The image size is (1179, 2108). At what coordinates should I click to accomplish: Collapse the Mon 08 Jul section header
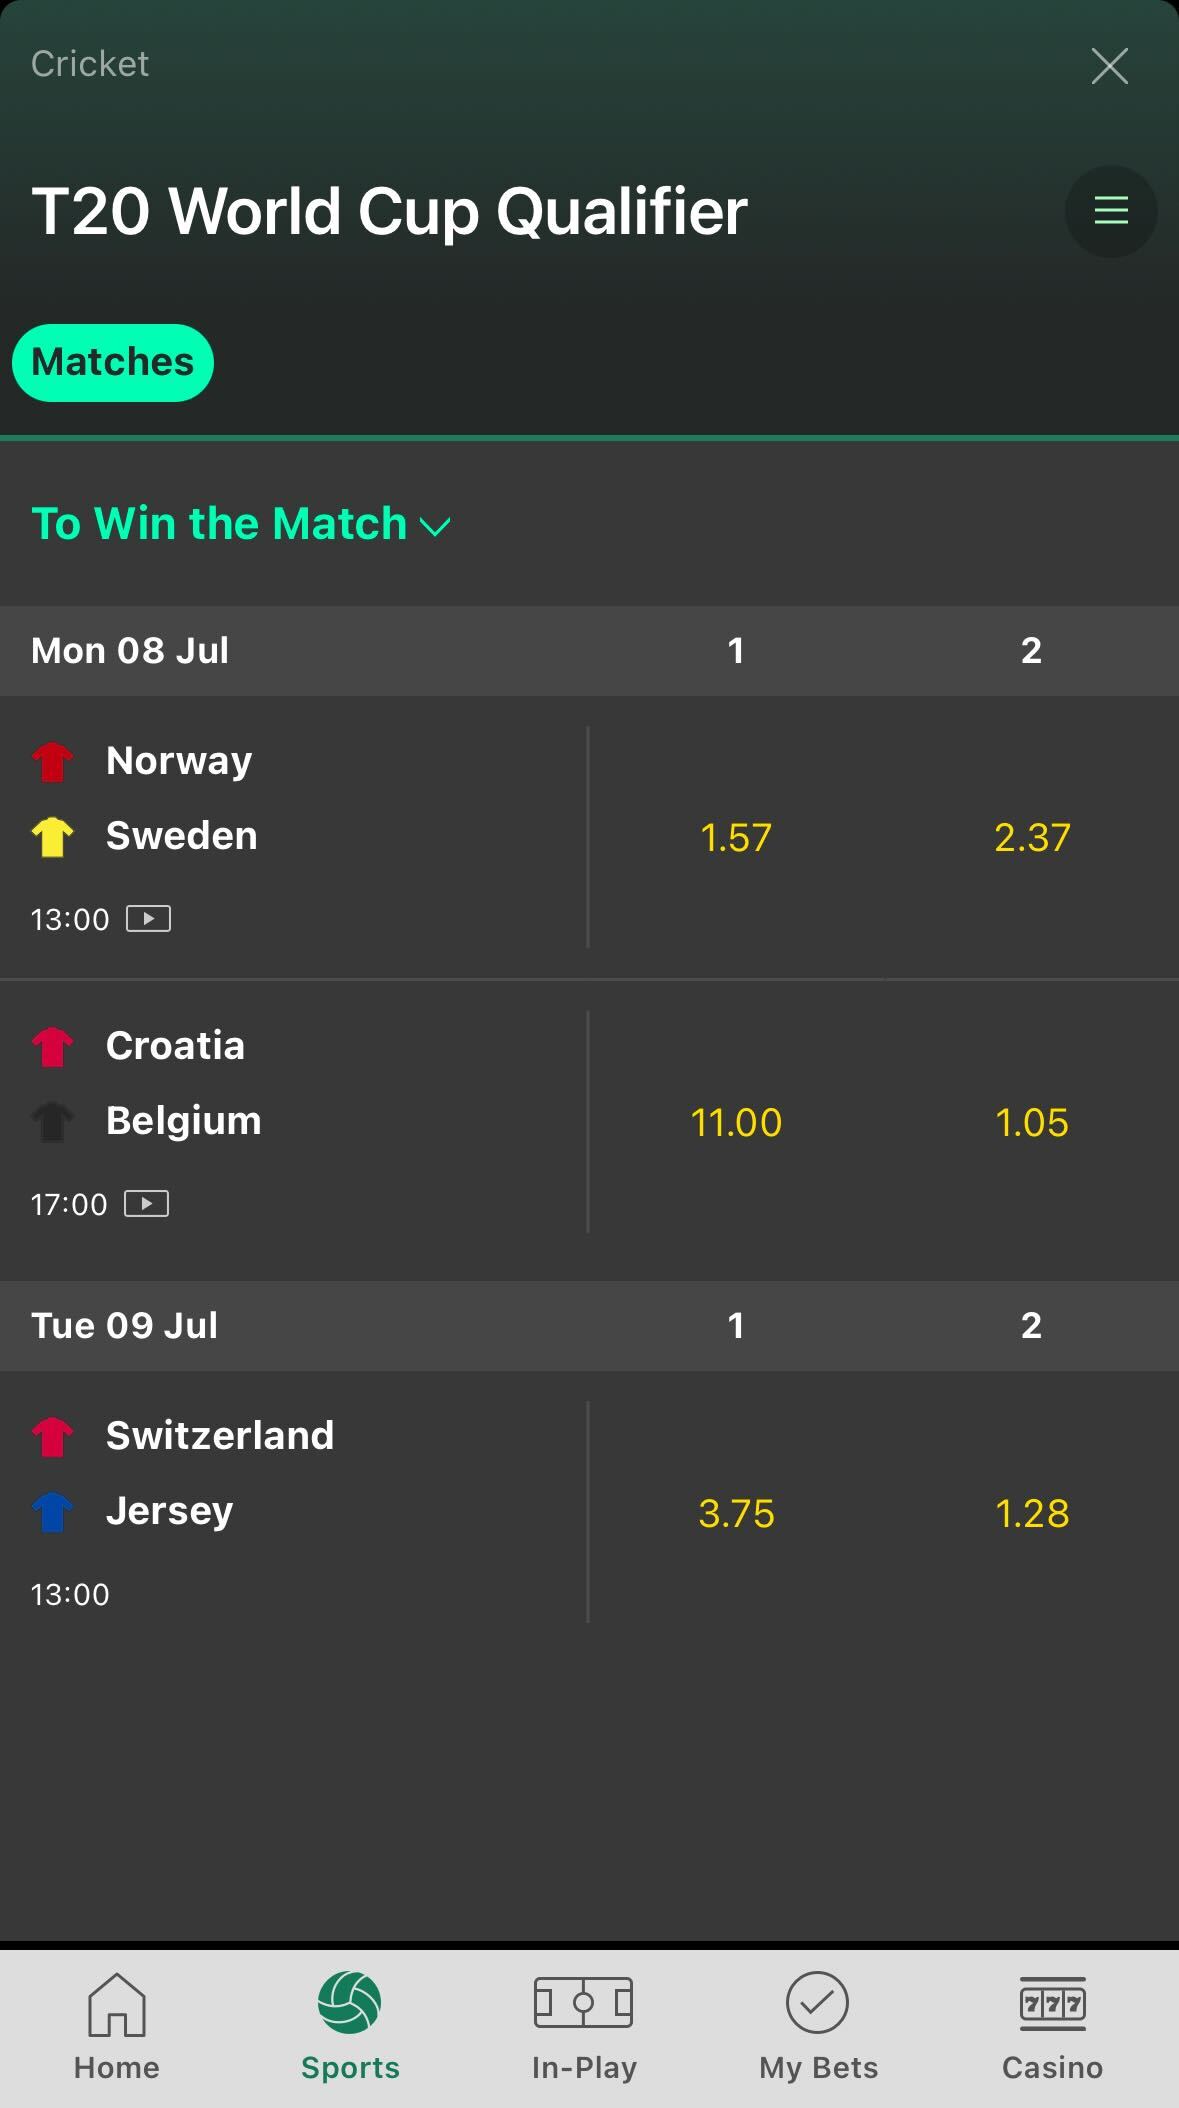(x=130, y=650)
